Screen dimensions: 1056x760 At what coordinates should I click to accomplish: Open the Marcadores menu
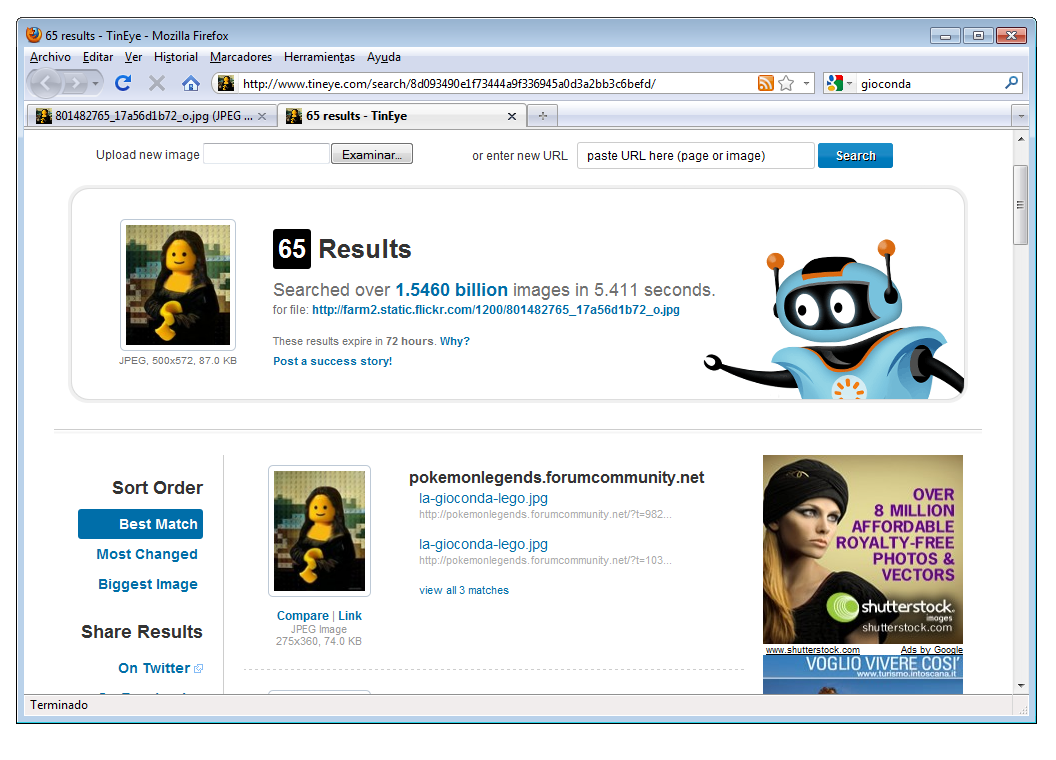point(240,57)
